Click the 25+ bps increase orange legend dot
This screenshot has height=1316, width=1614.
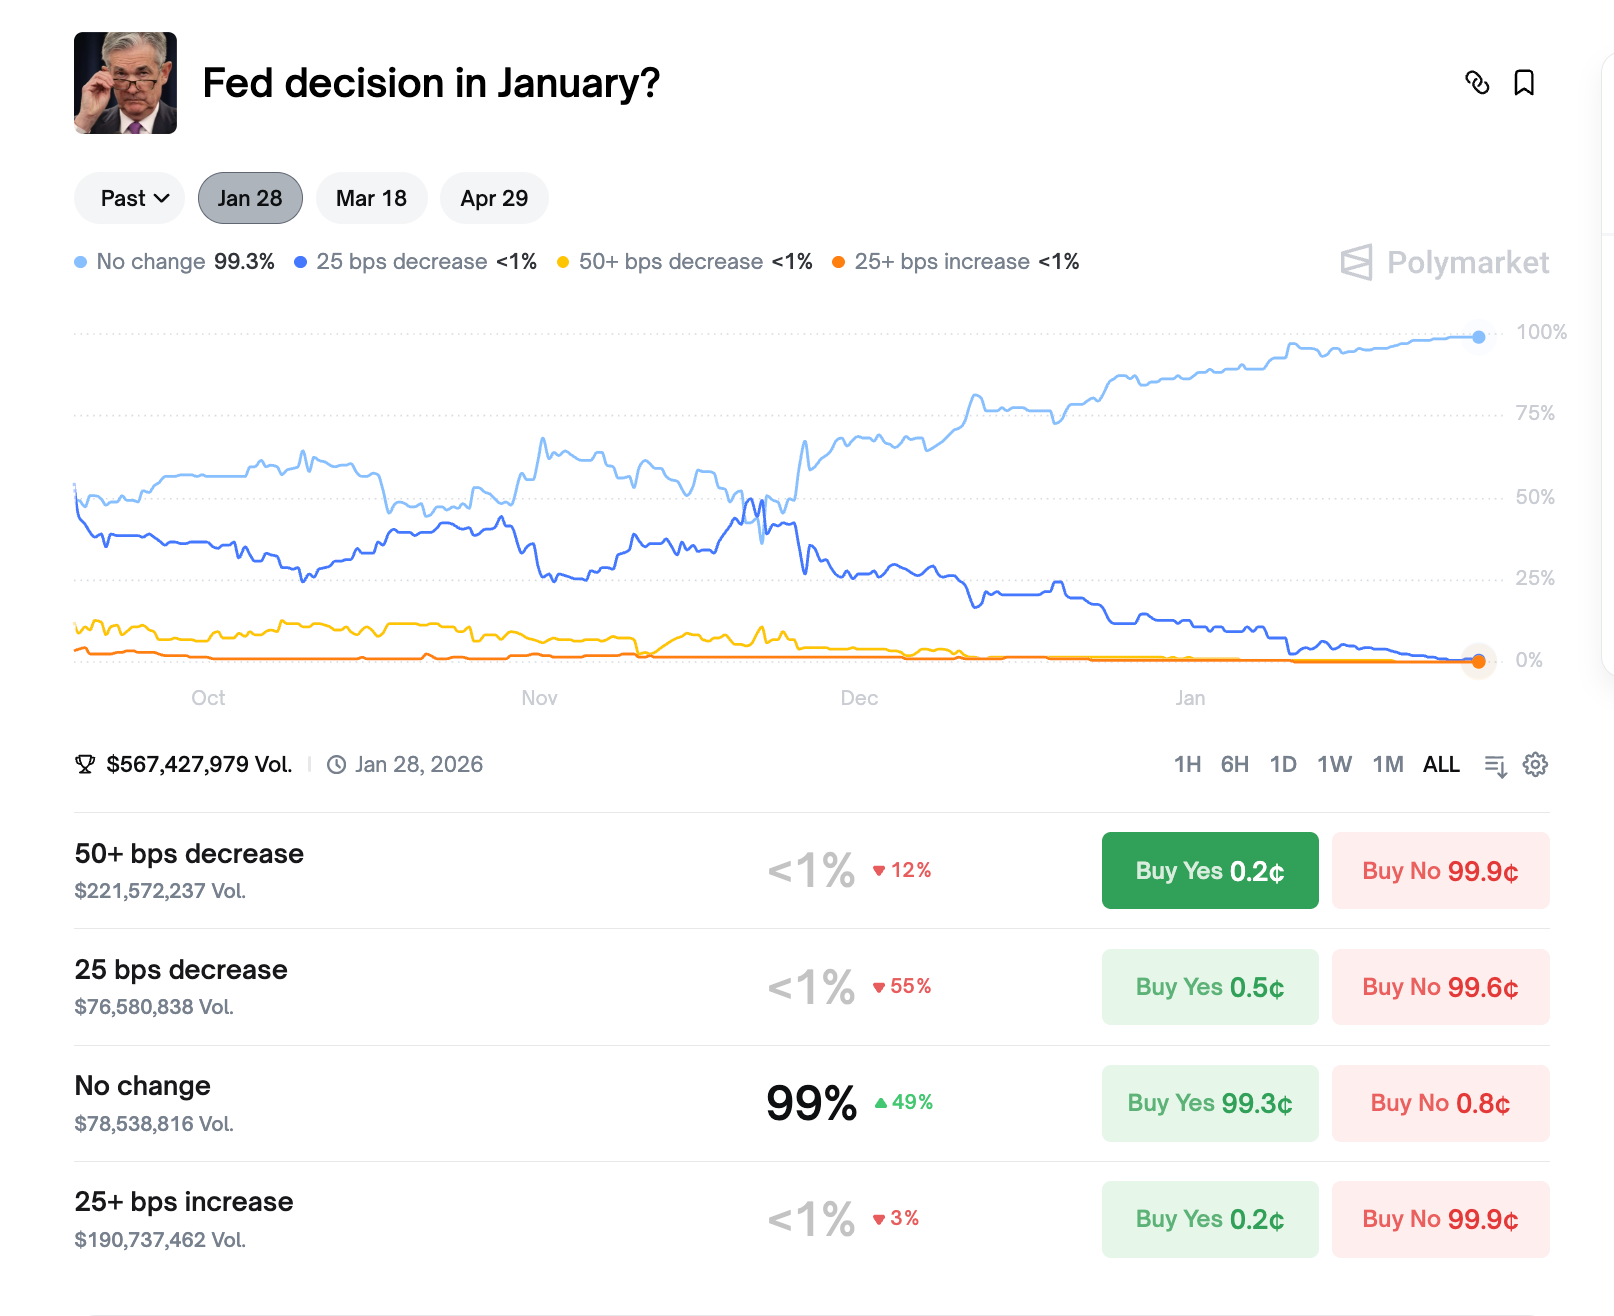coord(839,262)
